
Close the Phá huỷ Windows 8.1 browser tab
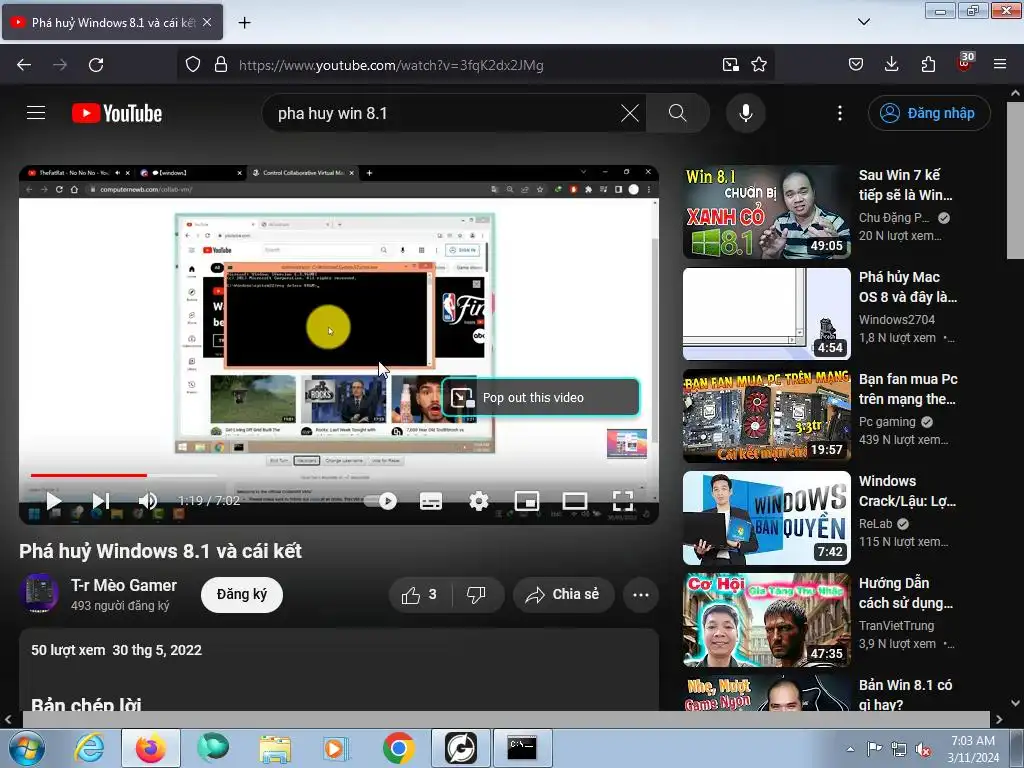tap(207, 22)
